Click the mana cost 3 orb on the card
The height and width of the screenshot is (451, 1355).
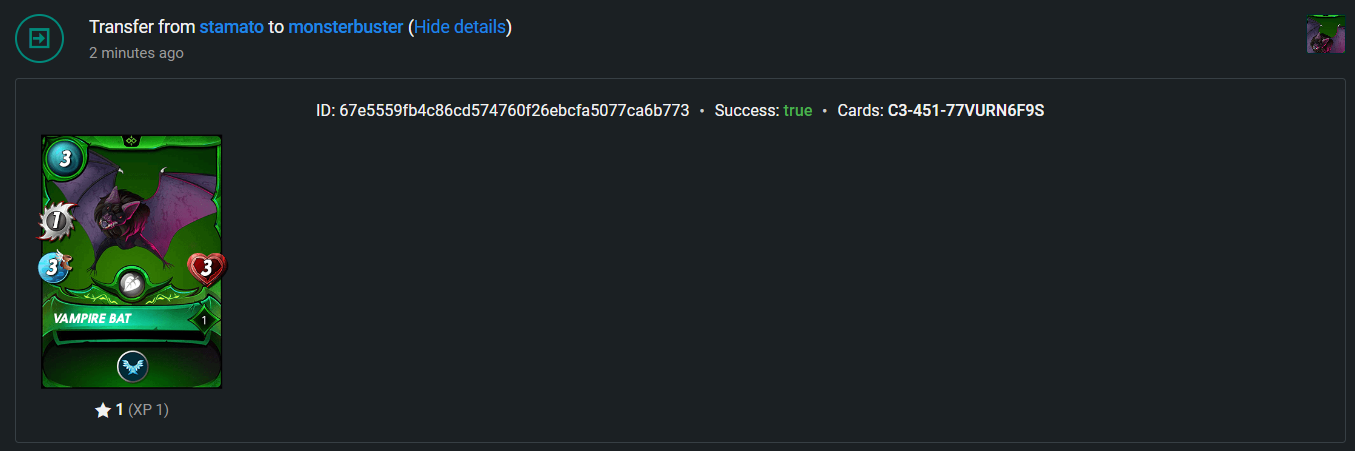point(63,157)
